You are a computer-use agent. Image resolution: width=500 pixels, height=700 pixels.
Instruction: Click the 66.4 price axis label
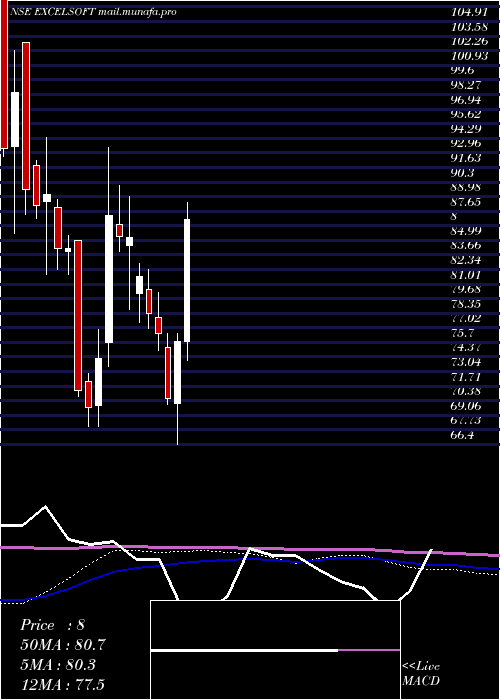pos(462,435)
